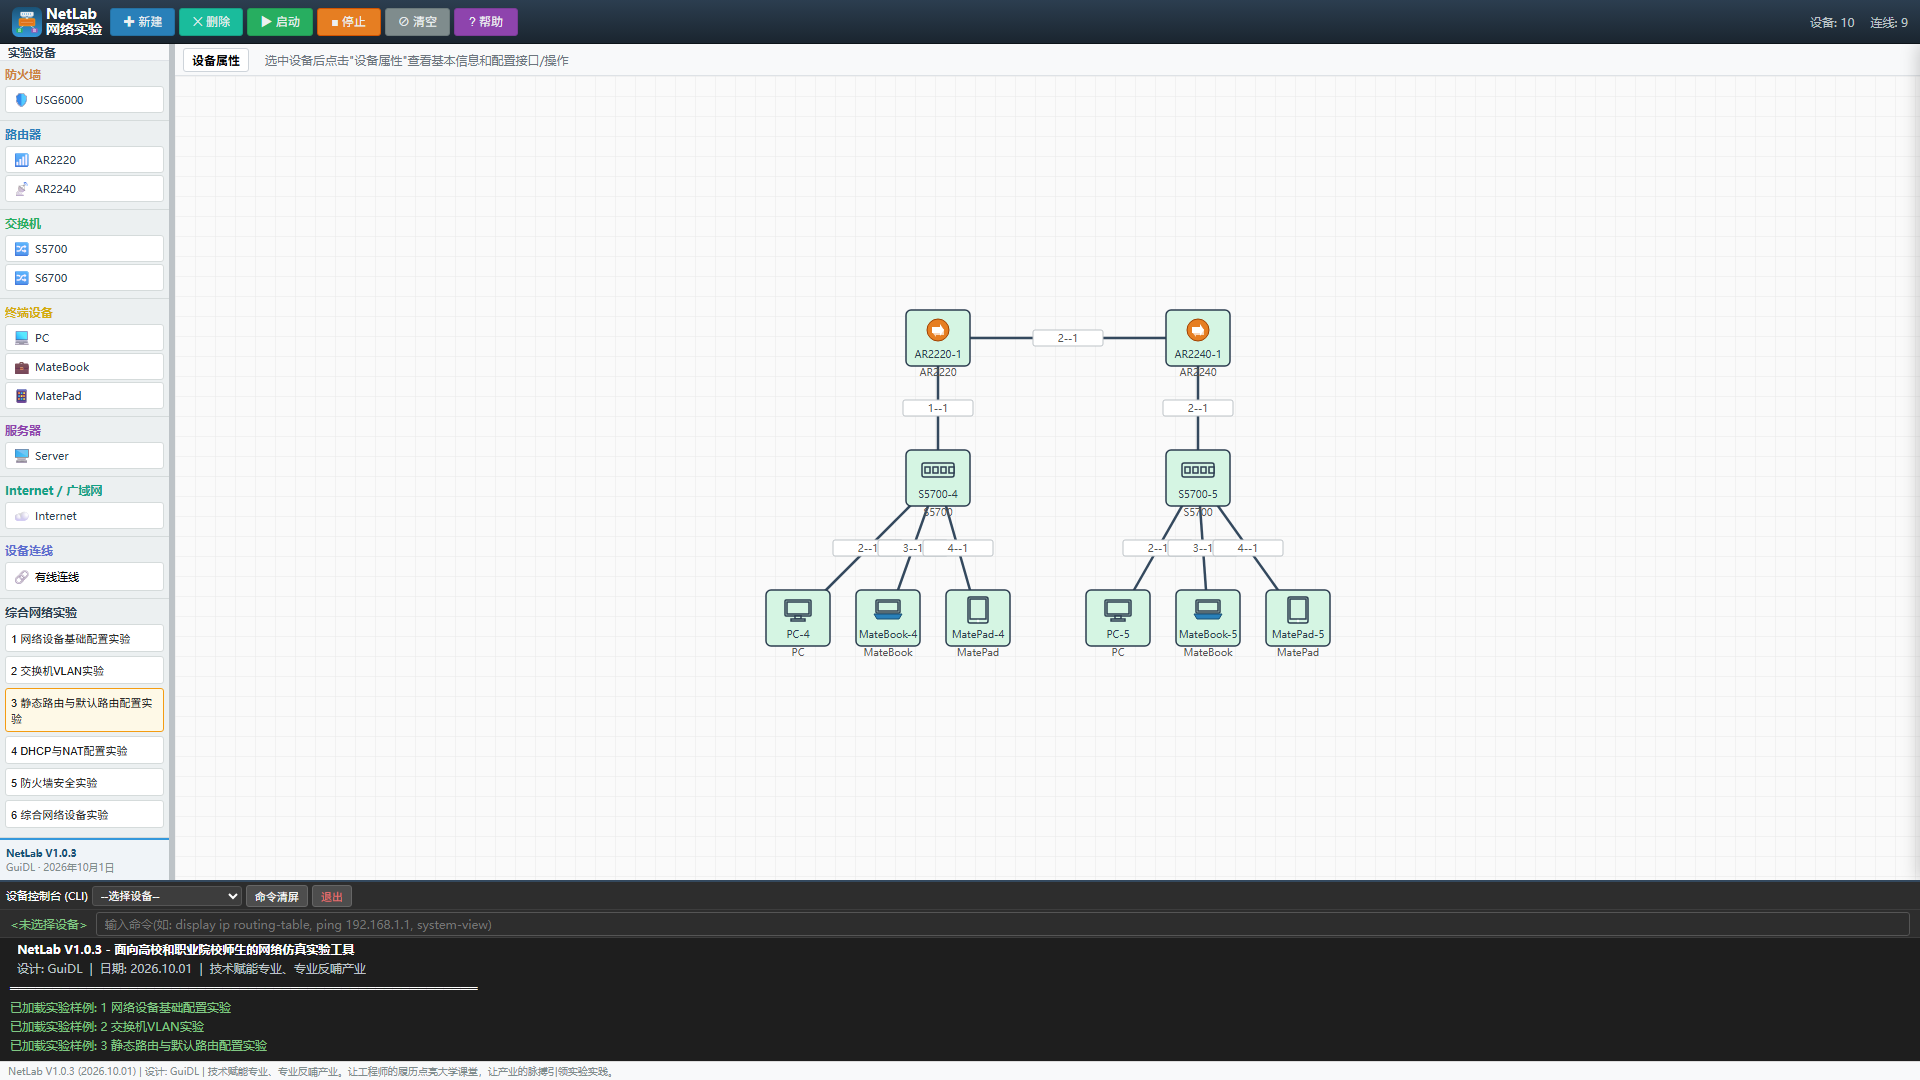Select the PC-4 device node
Screen dimensions: 1920x1080
coord(797,618)
